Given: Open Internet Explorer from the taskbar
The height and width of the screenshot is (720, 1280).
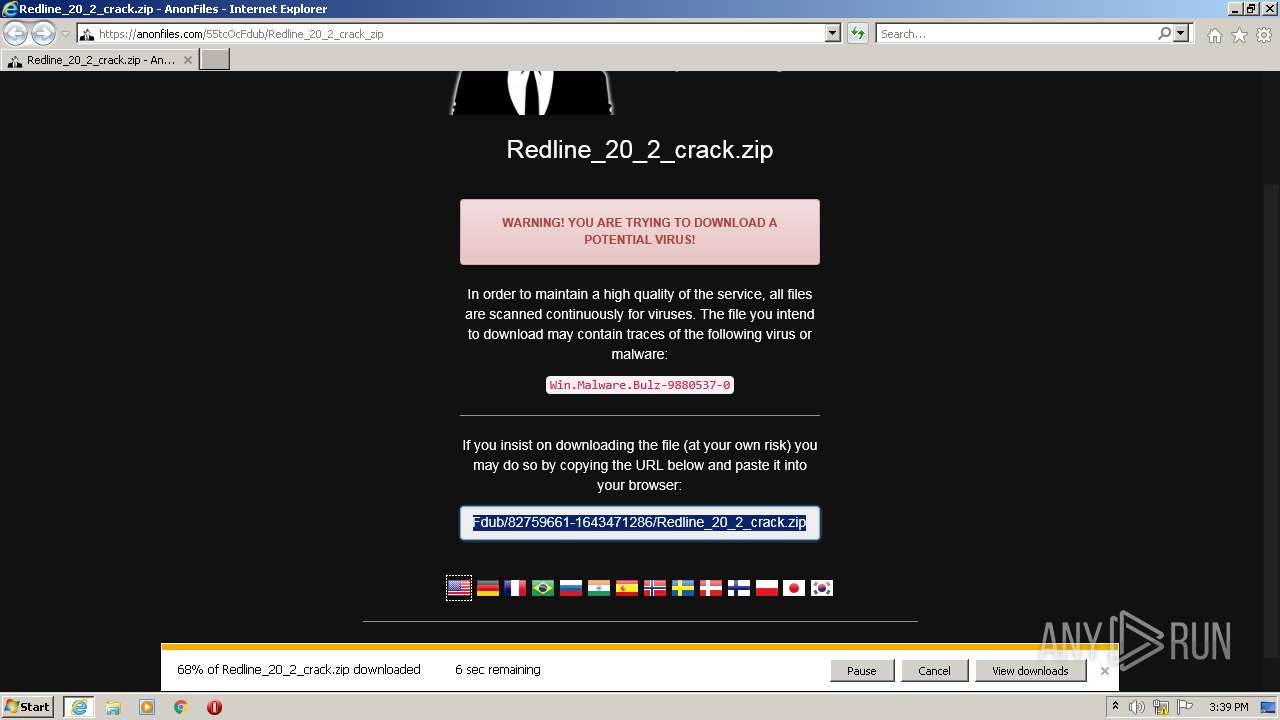Looking at the screenshot, I should pyautogui.click(x=79, y=707).
